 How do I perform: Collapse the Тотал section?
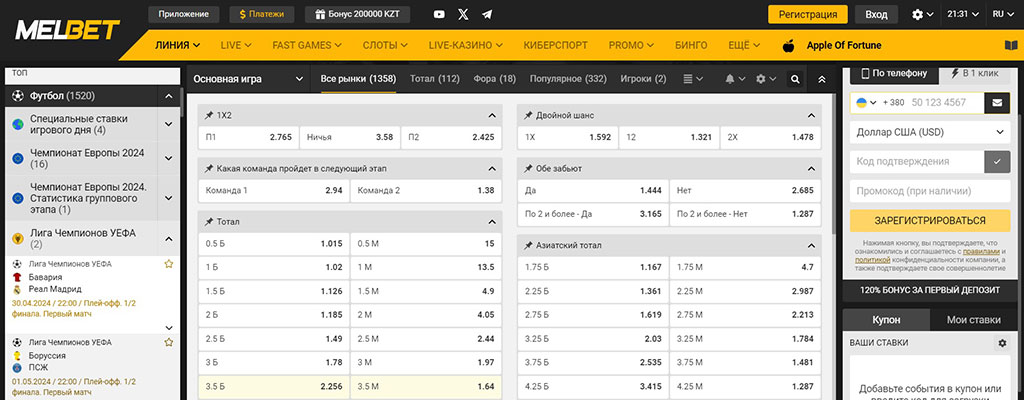(x=492, y=222)
